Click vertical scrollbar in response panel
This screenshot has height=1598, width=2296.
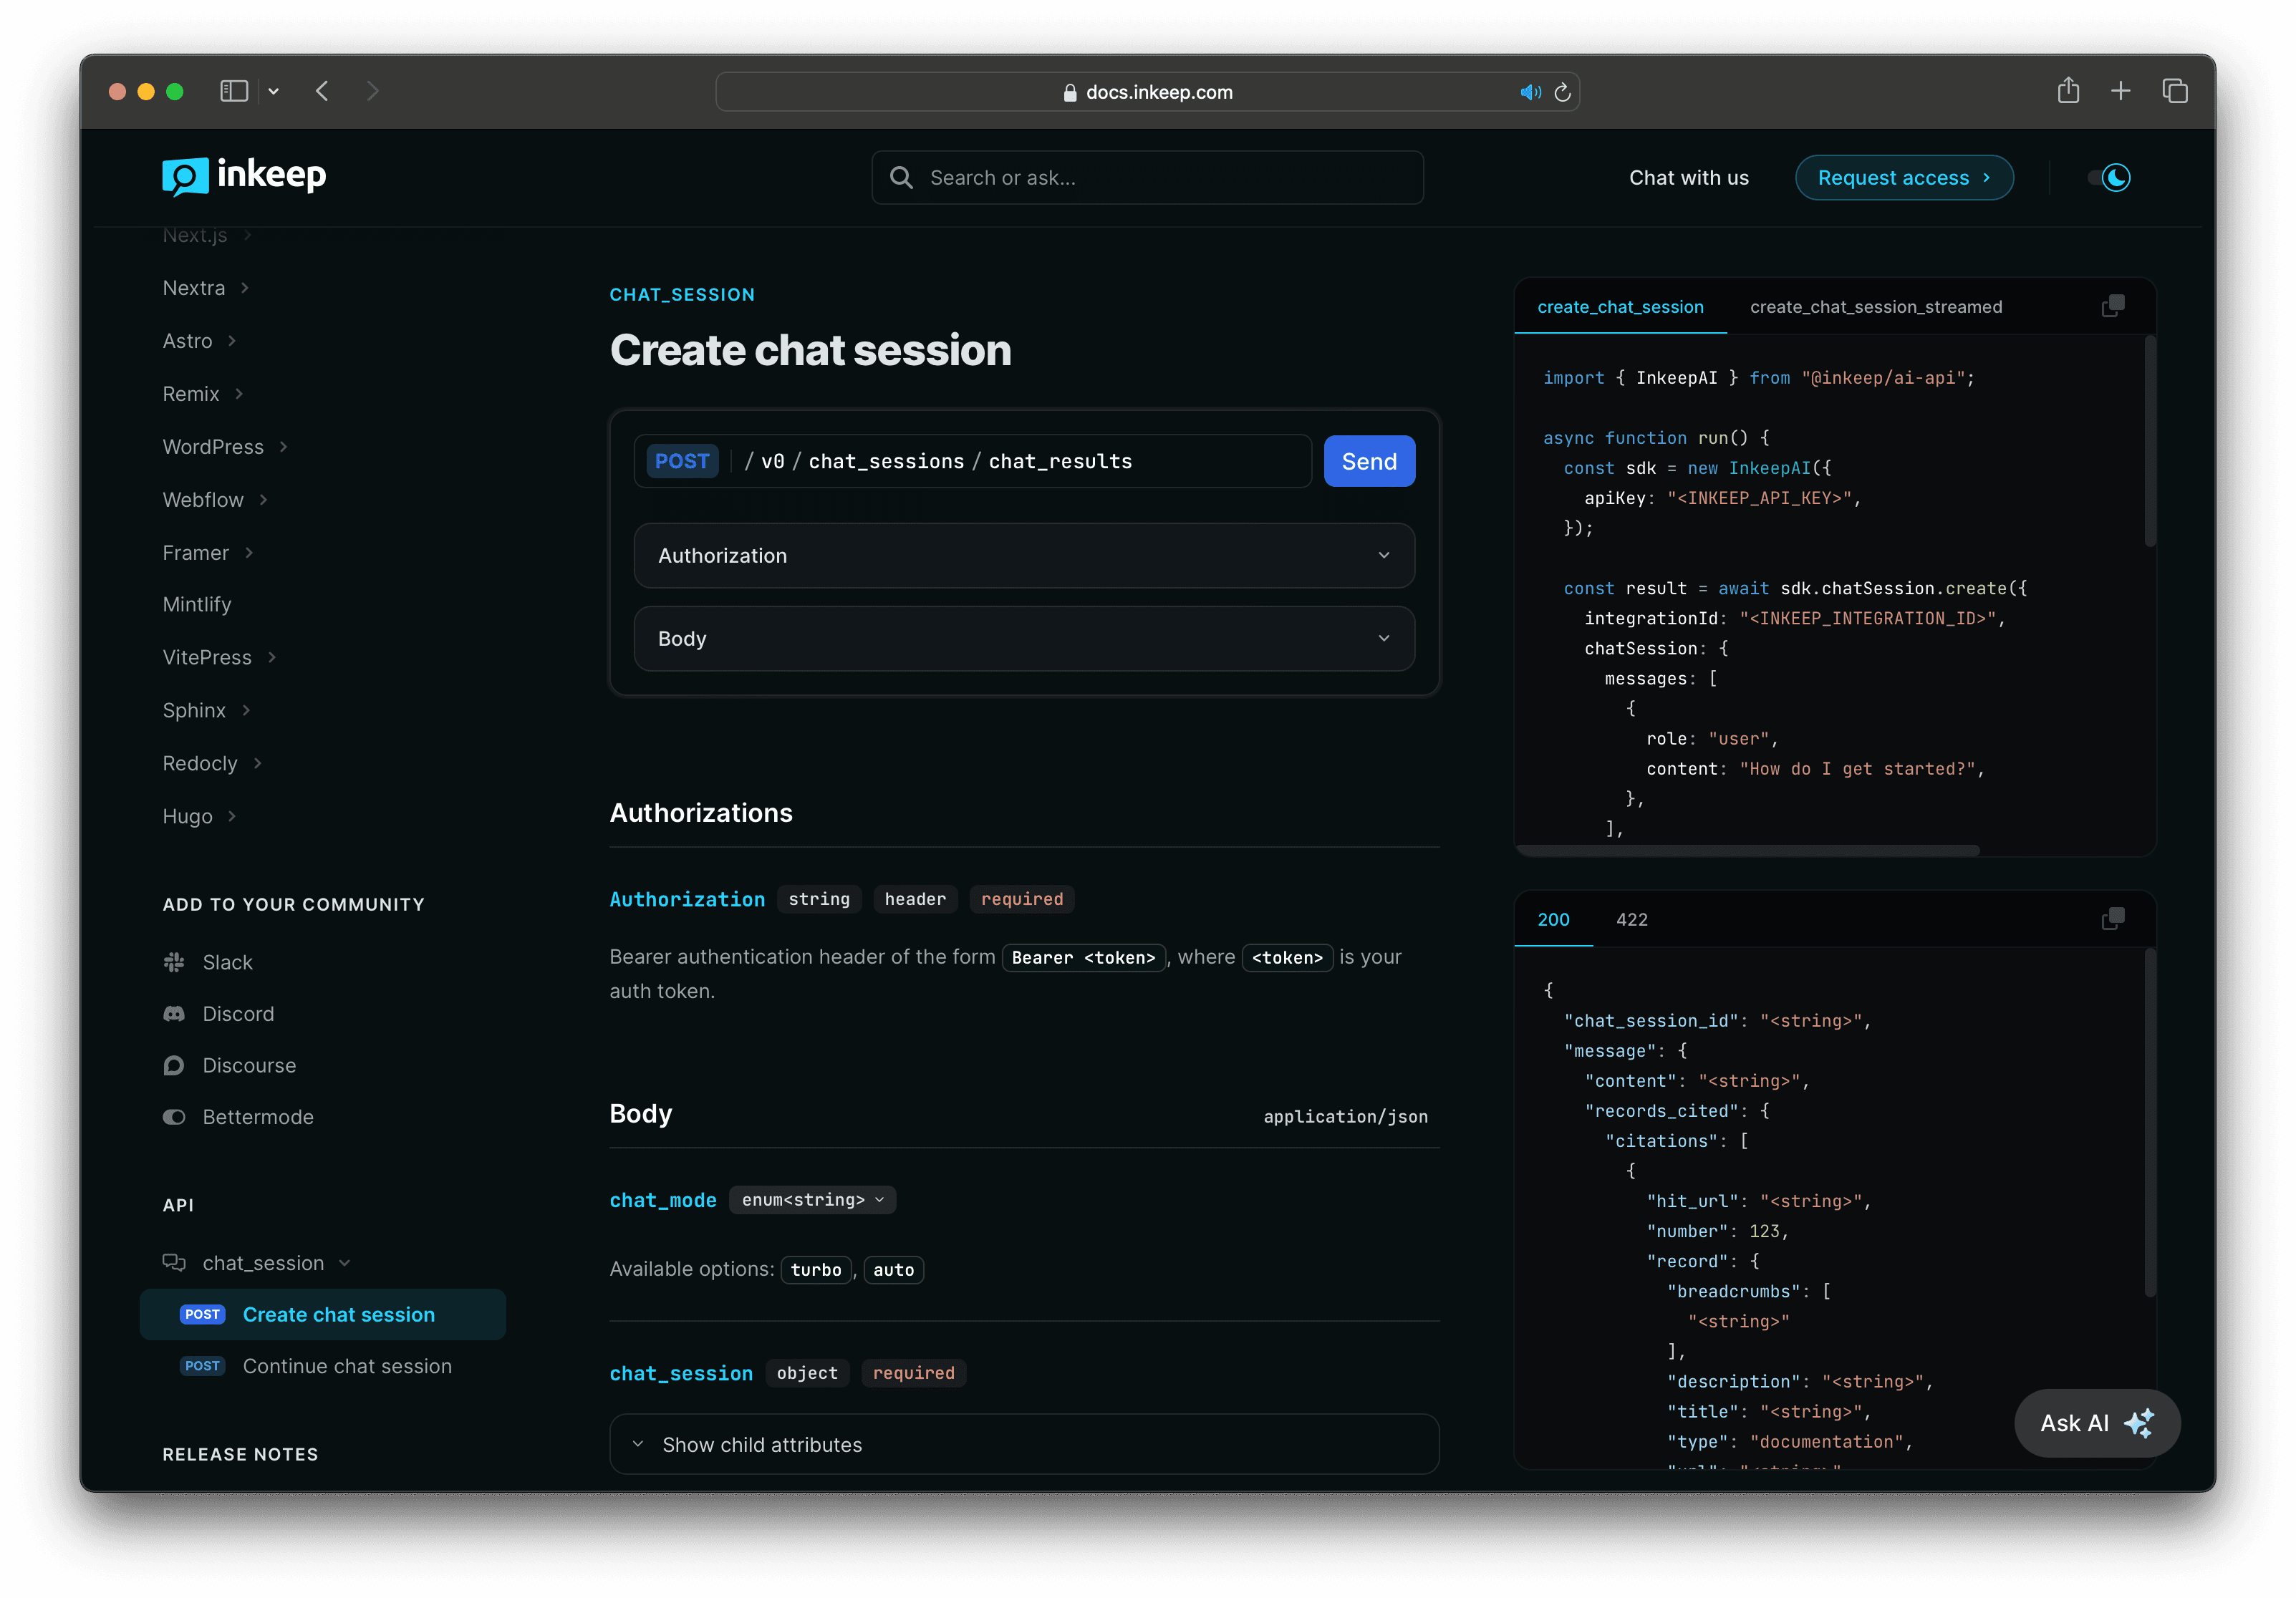(x=2149, y=1122)
